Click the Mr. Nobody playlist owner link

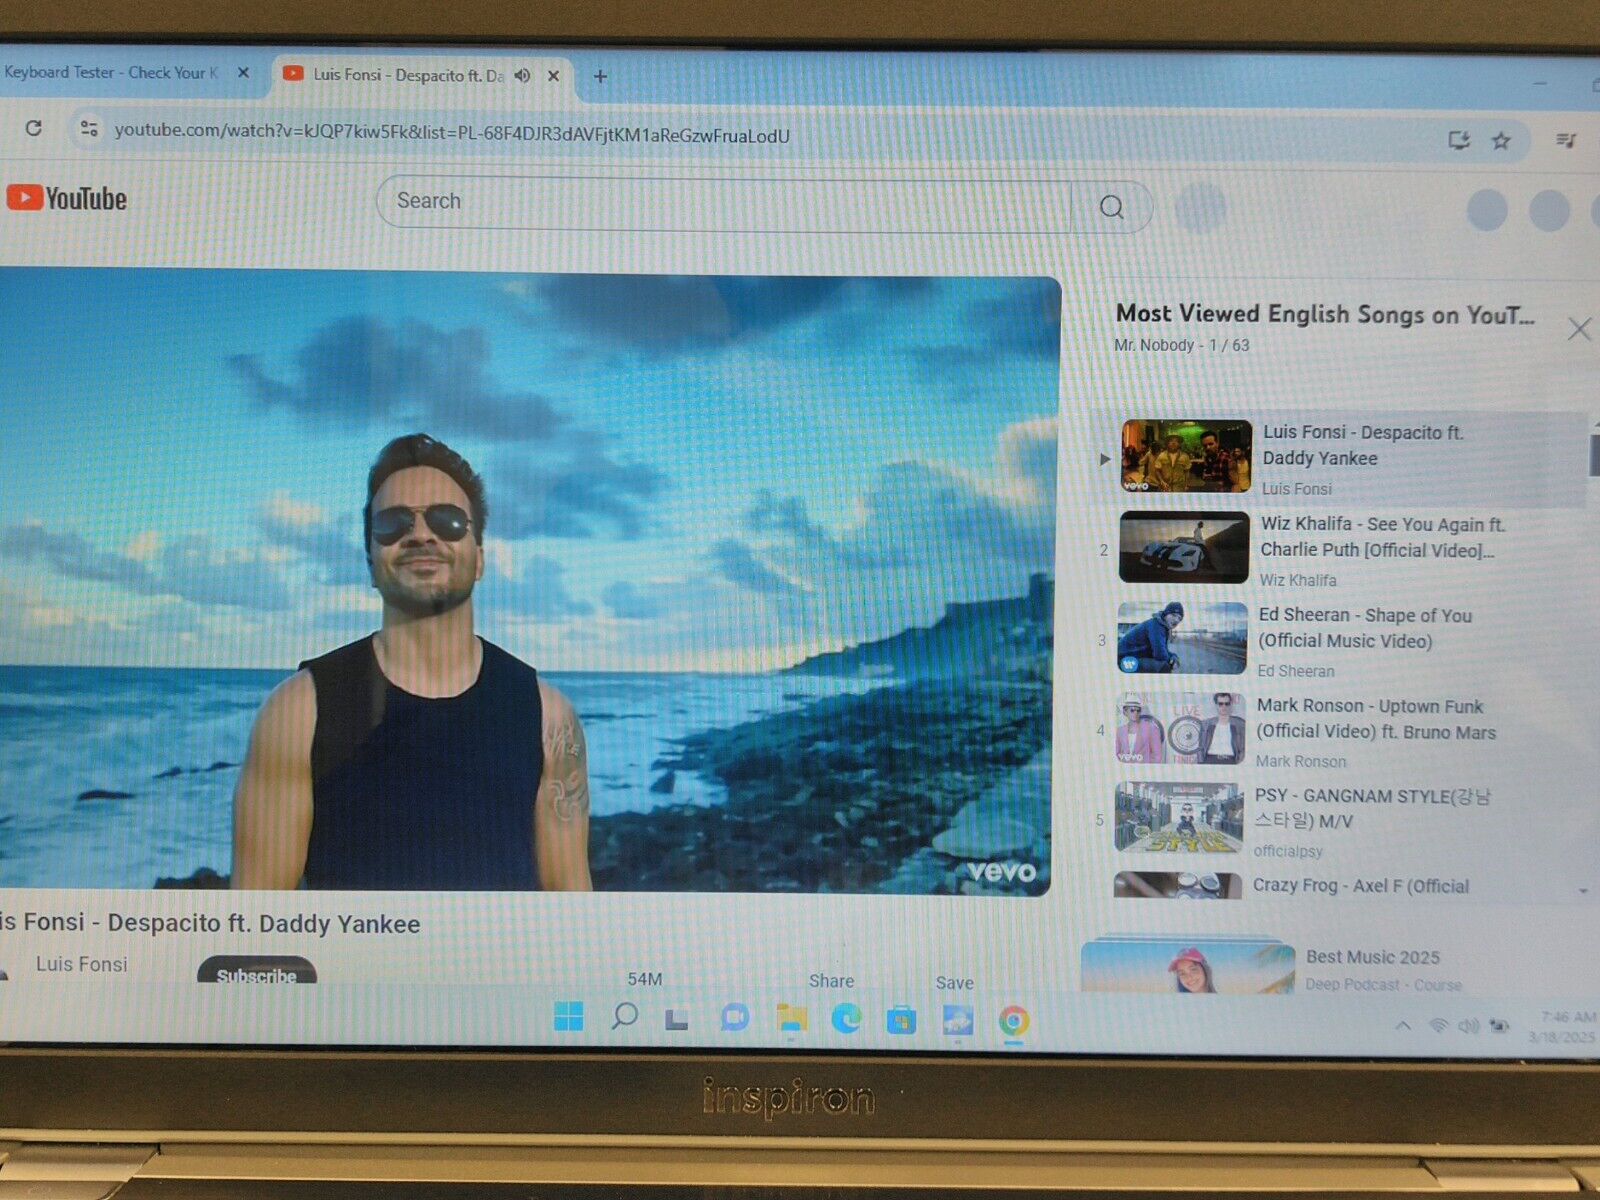(x=1154, y=345)
